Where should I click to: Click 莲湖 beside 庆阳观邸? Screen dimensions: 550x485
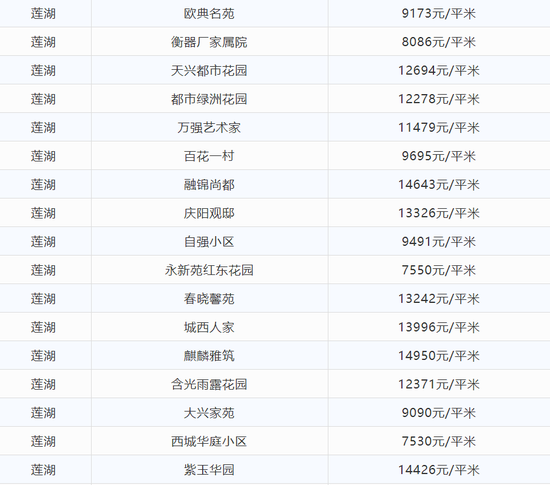(x=43, y=213)
